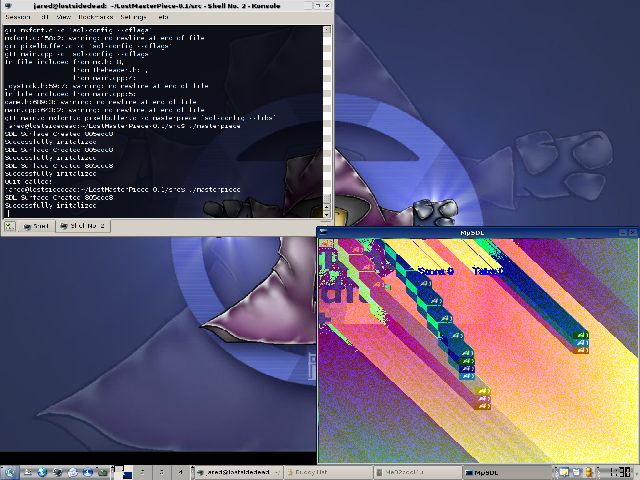Open the blue circular panel icon
This screenshot has width=640, height=480.
(88, 472)
